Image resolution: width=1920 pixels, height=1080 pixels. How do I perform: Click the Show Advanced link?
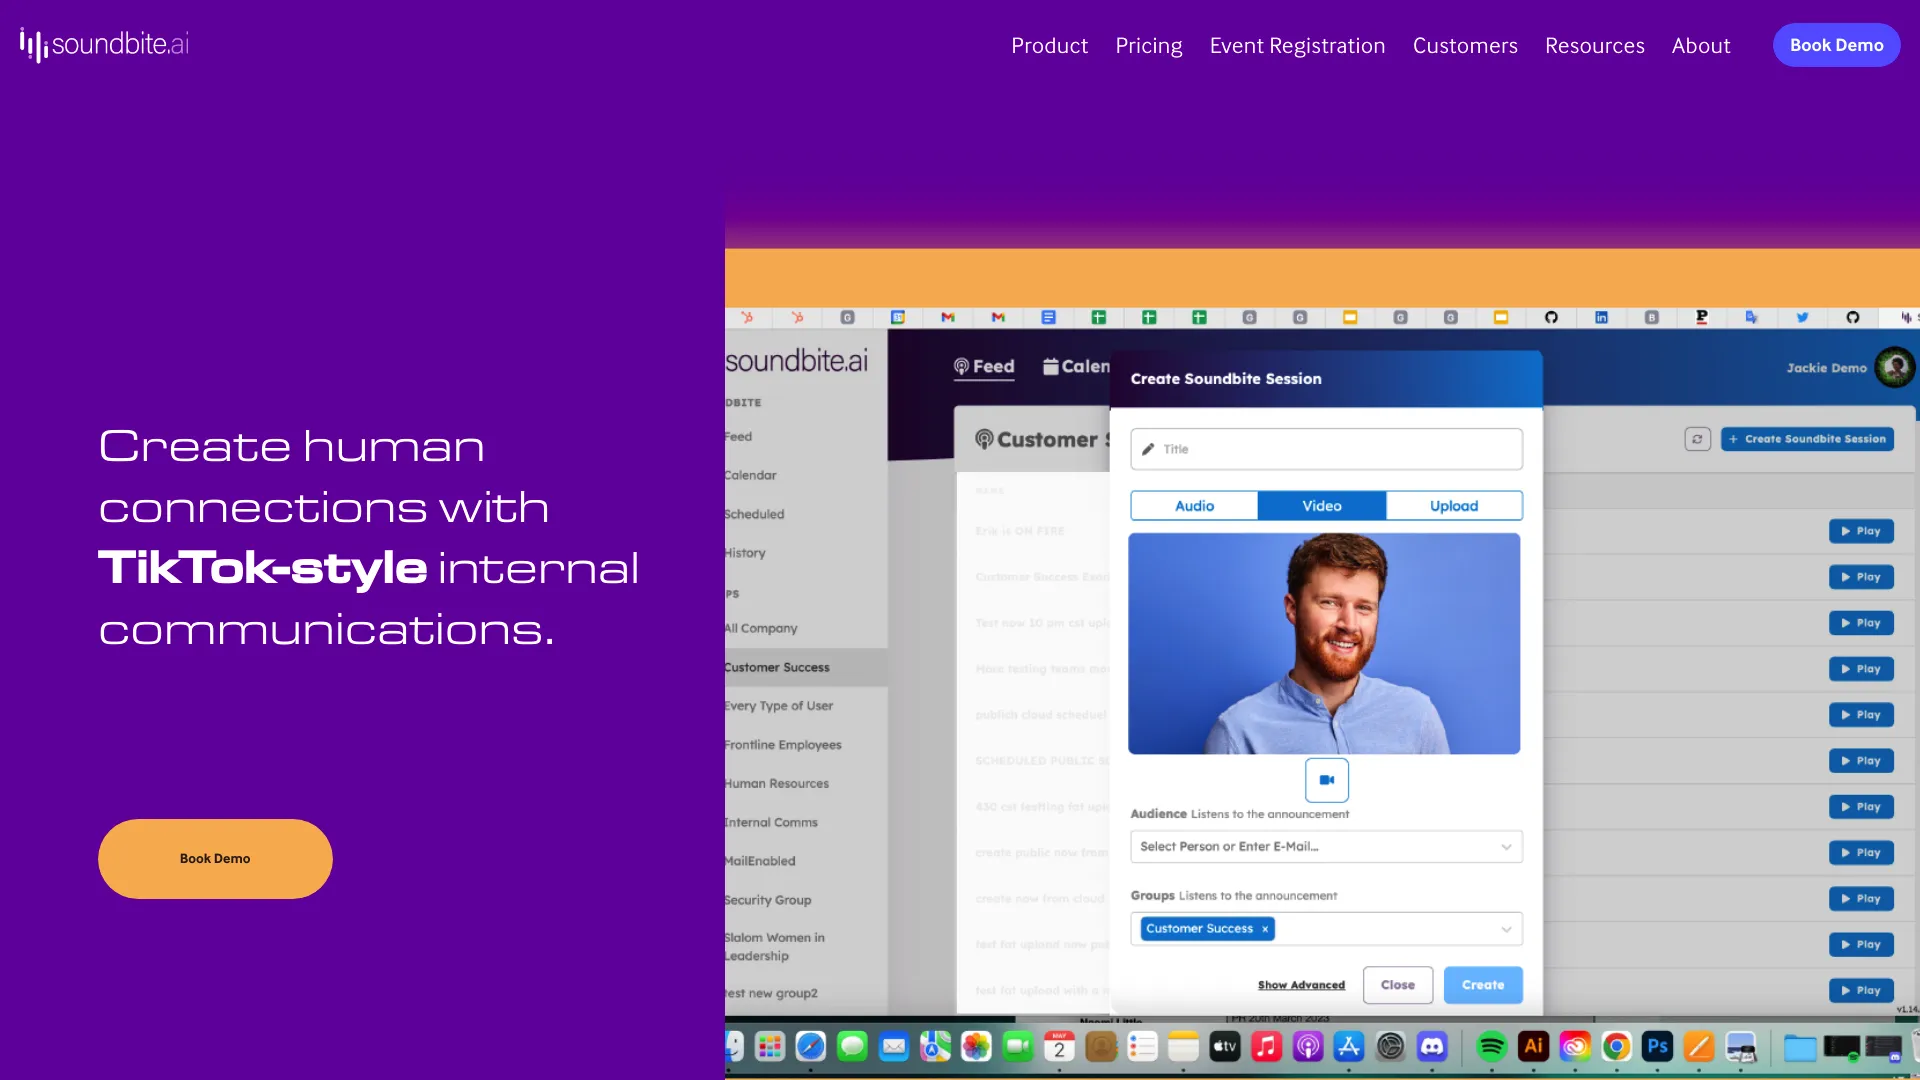coord(1301,985)
